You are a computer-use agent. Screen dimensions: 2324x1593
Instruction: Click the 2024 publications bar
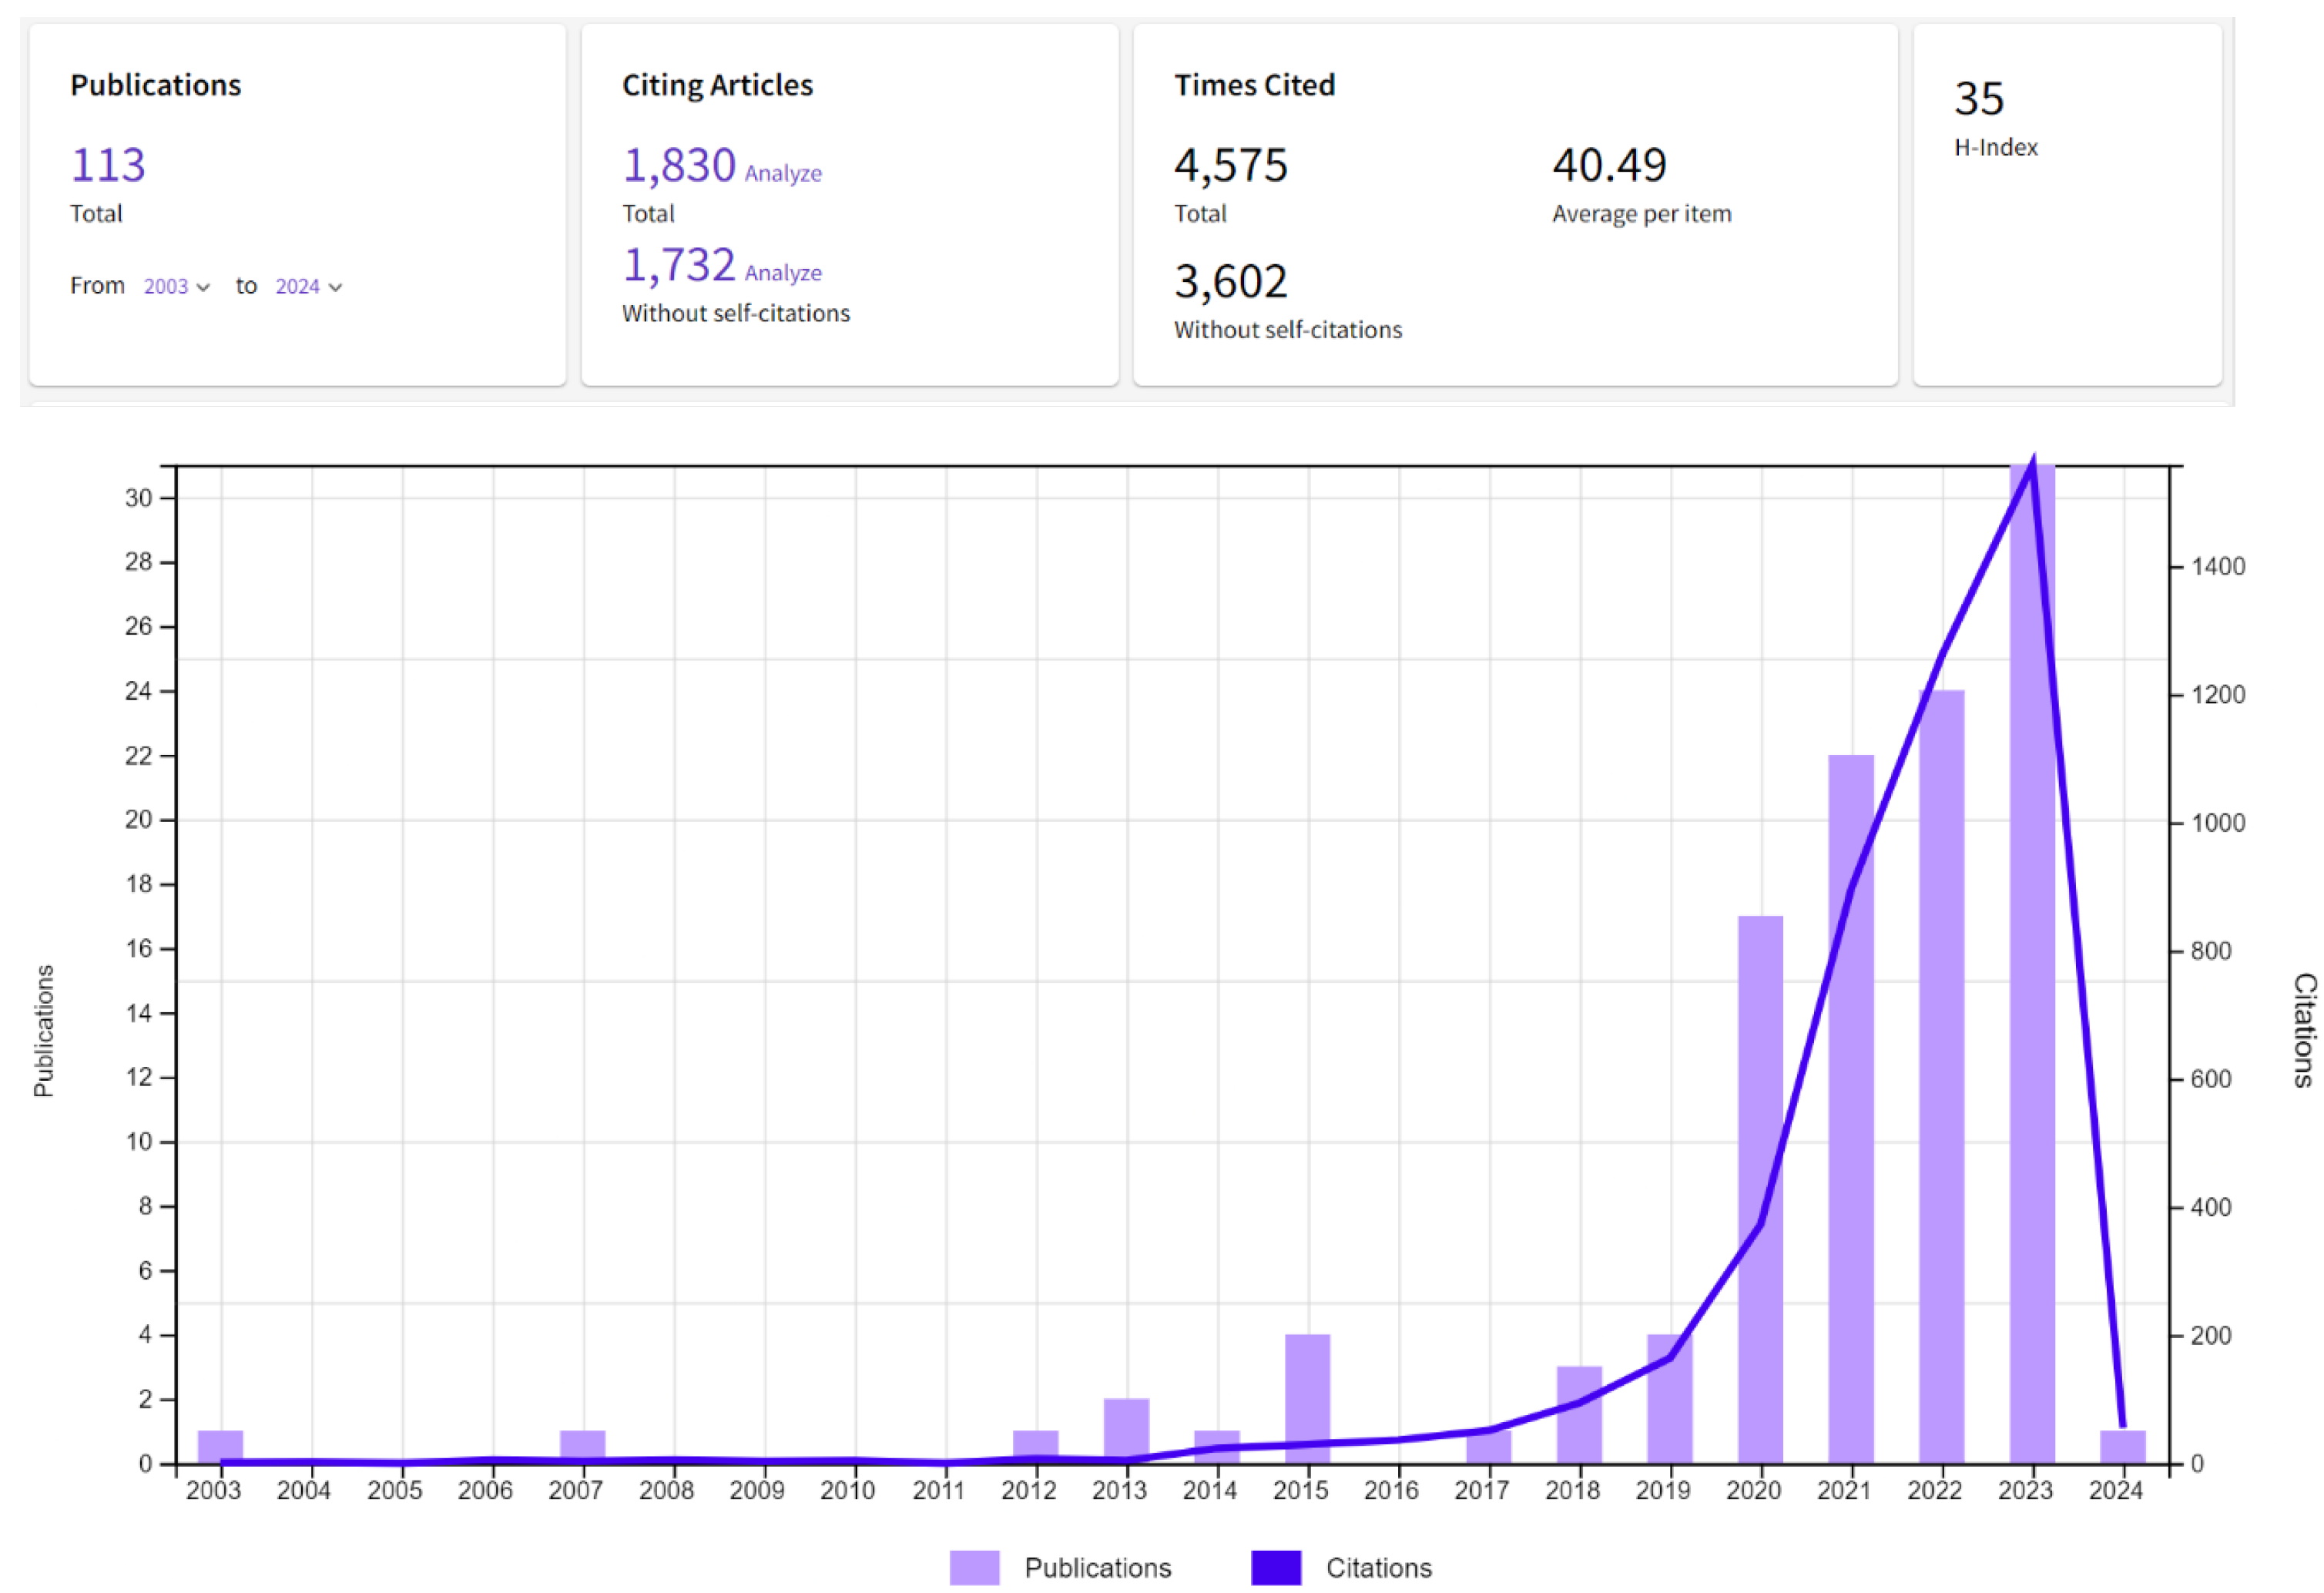[2123, 1447]
